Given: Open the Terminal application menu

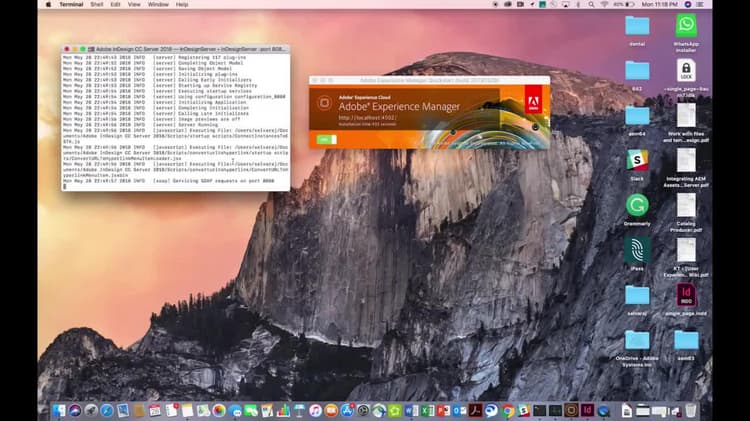Looking at the screenshot, I should tap(71, 4).
